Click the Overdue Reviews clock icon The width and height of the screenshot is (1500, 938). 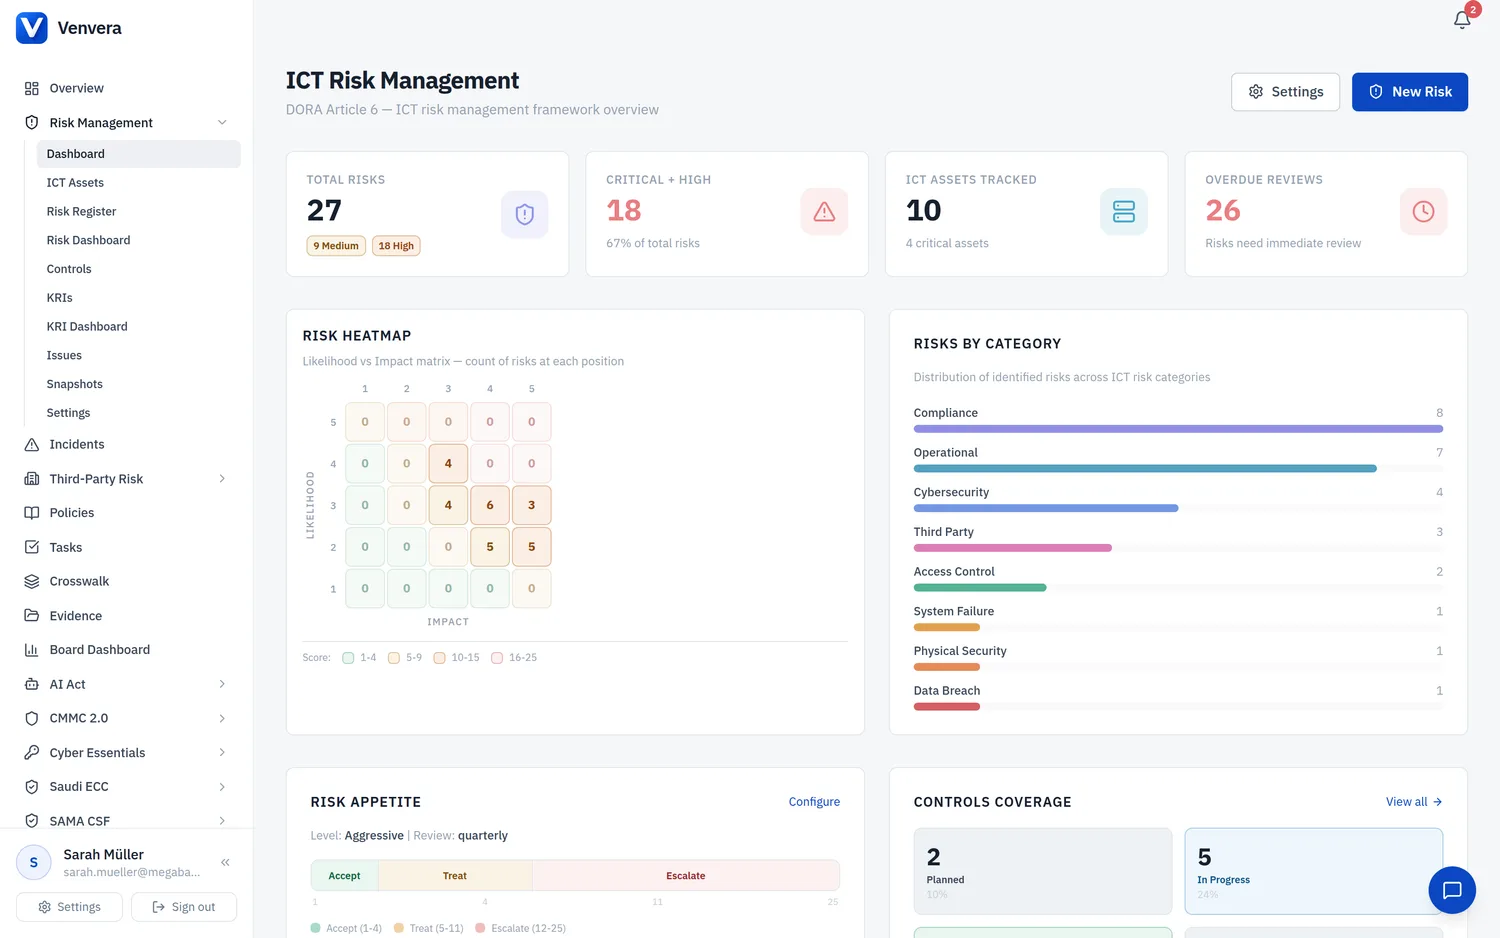pos(1423,212)
